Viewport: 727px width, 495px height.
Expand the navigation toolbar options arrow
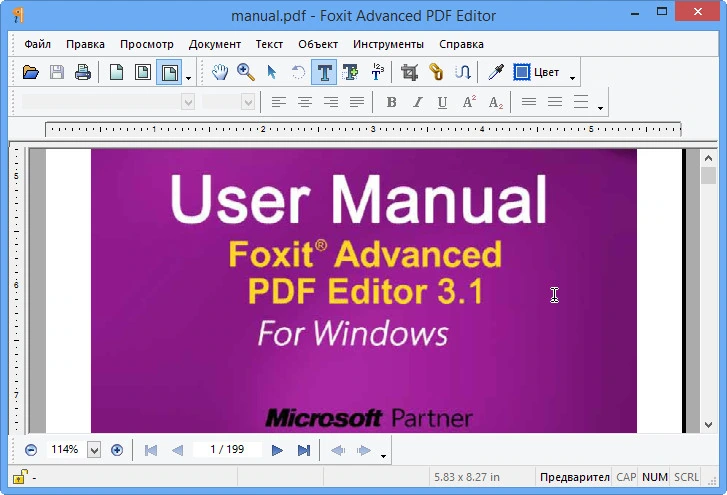pyautogui.click(x=383, y=456)
